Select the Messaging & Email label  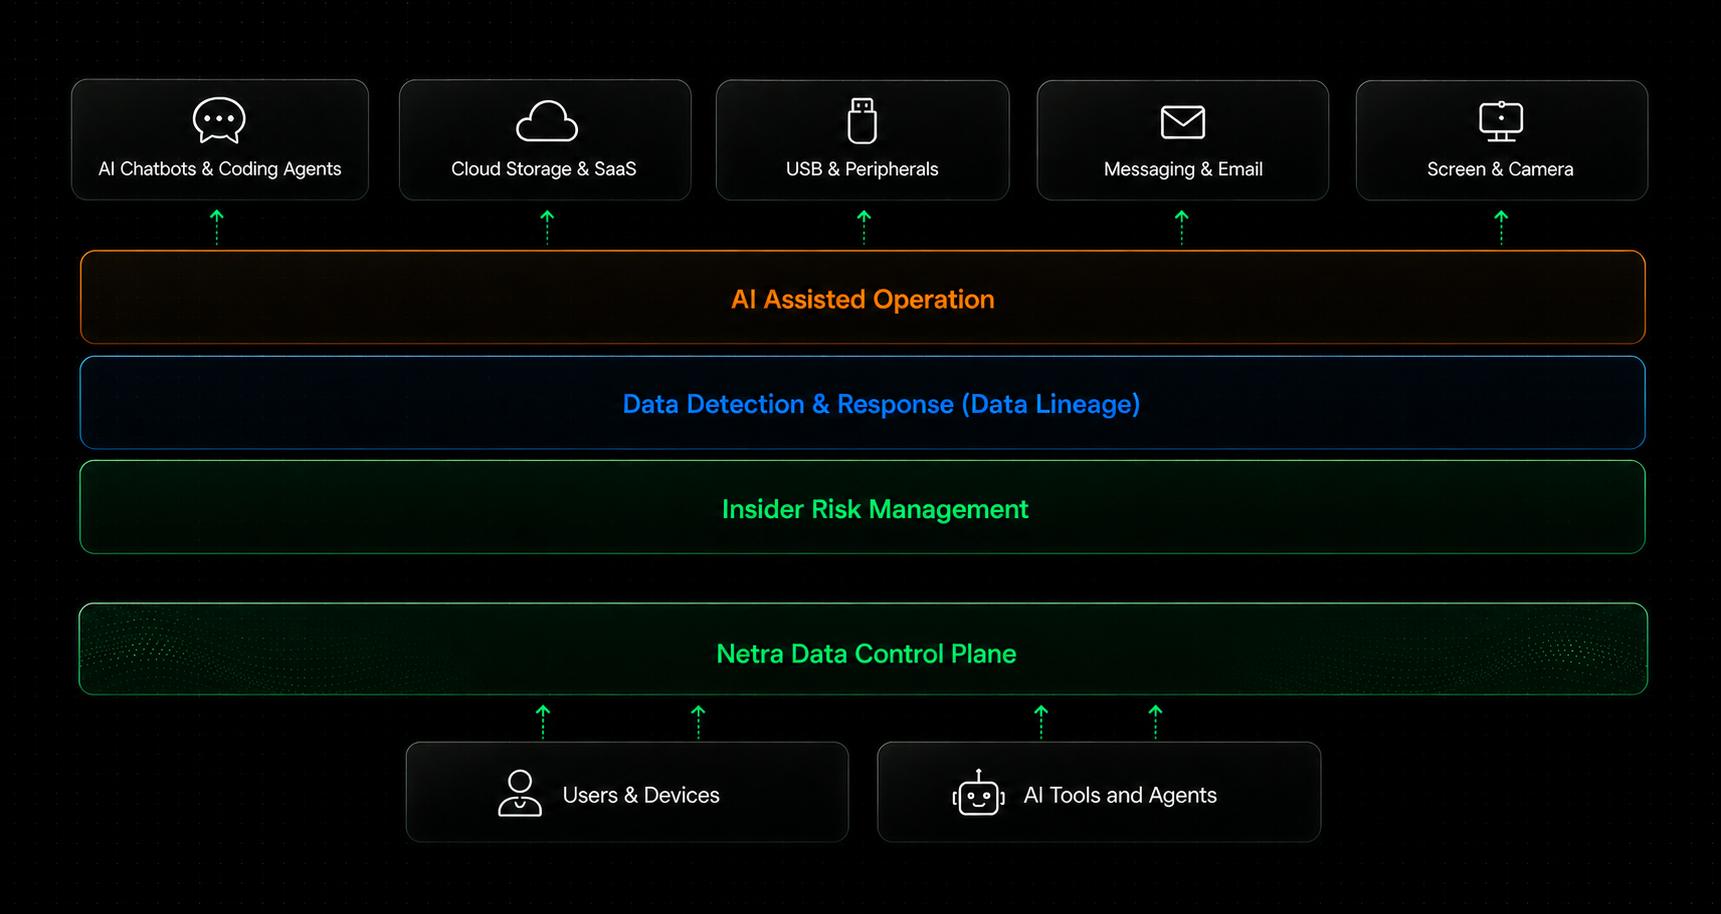pos(1183,169)
